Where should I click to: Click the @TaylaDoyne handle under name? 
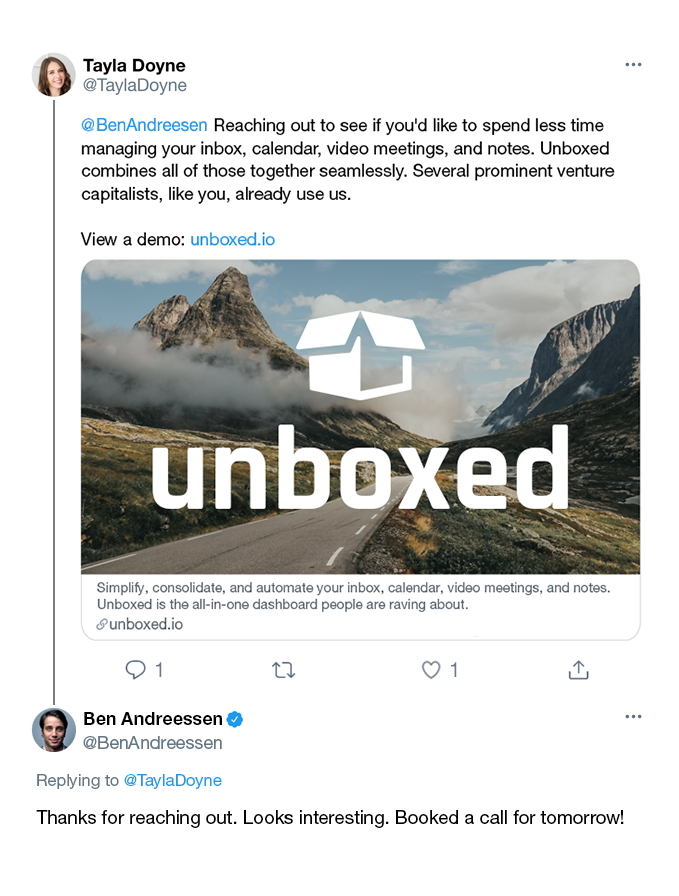tap(135, 86)
